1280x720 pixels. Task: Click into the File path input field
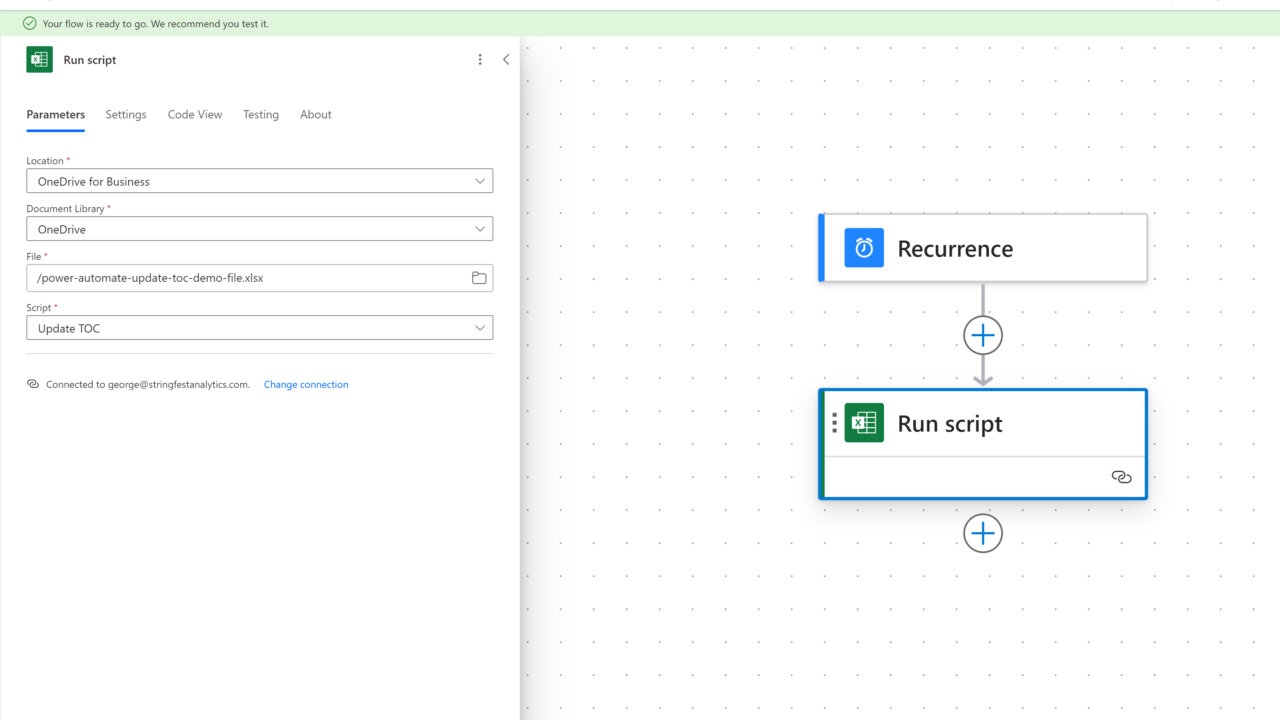click(250, 278)
